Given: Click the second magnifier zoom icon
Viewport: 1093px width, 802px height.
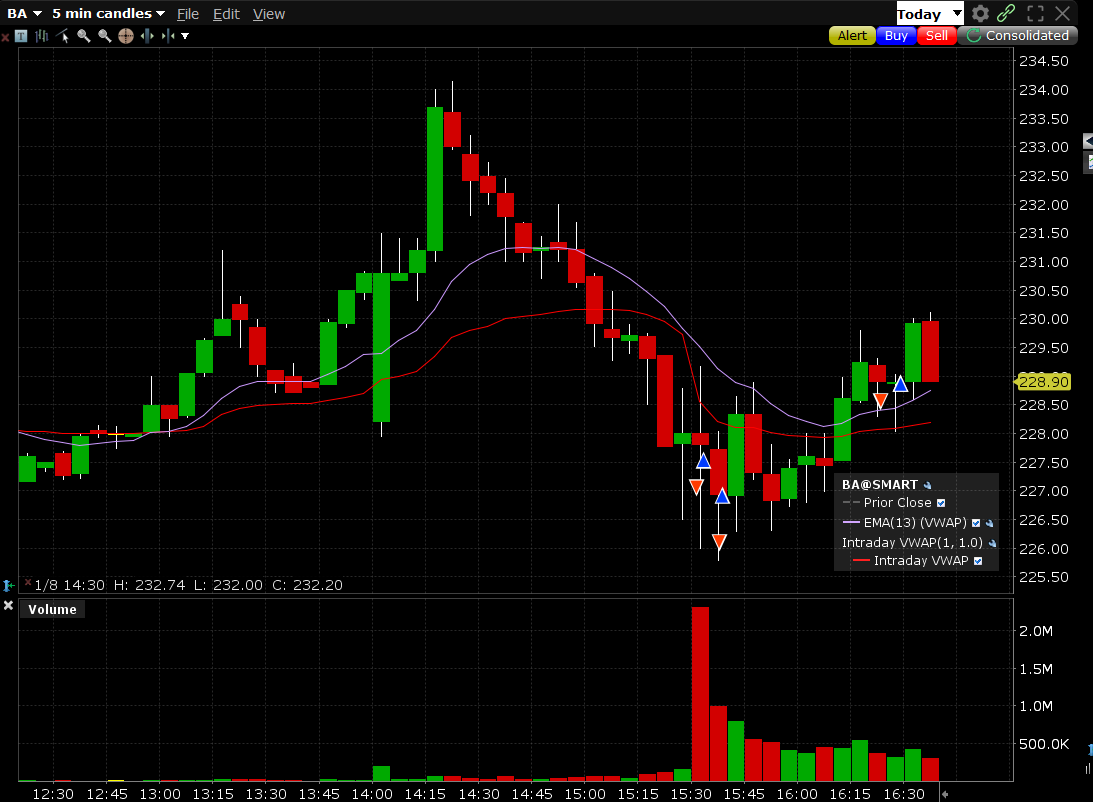Looking at the screenshot, I should (105, 36).
